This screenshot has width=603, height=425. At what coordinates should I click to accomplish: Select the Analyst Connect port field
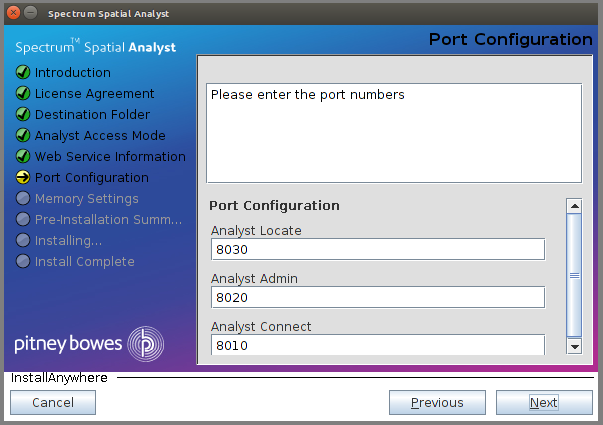click(x=377, y=345)
